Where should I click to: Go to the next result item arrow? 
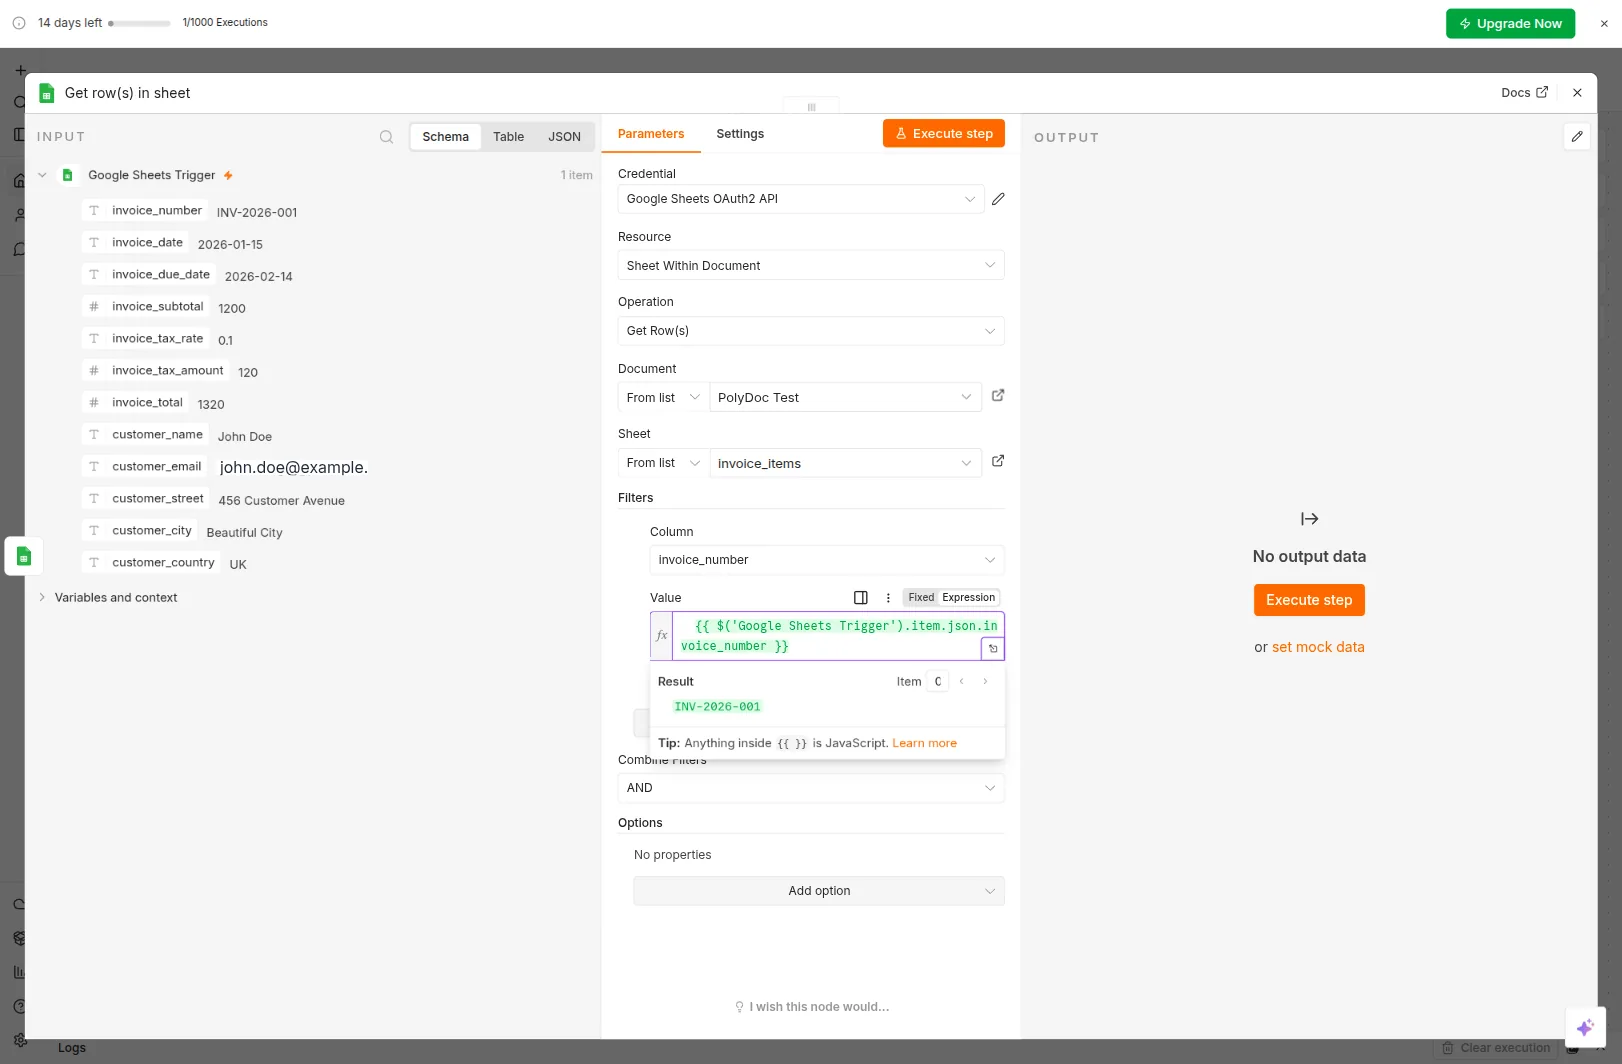pyautogui.click(x=985, y=682)
